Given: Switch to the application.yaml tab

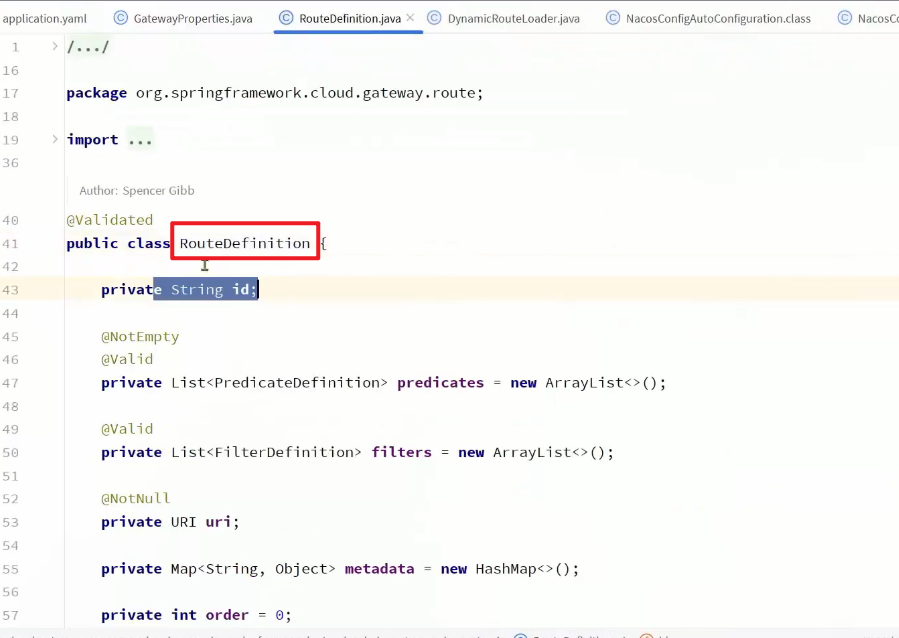Looking at the screenshot, I should coord(45,18).
